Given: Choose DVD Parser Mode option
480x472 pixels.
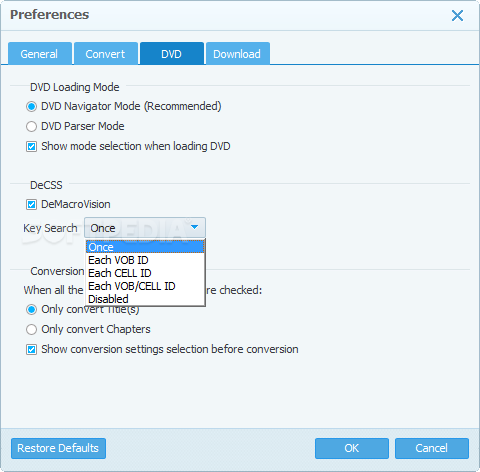Looking at the screenshot, I should click(x=31, y=127).
